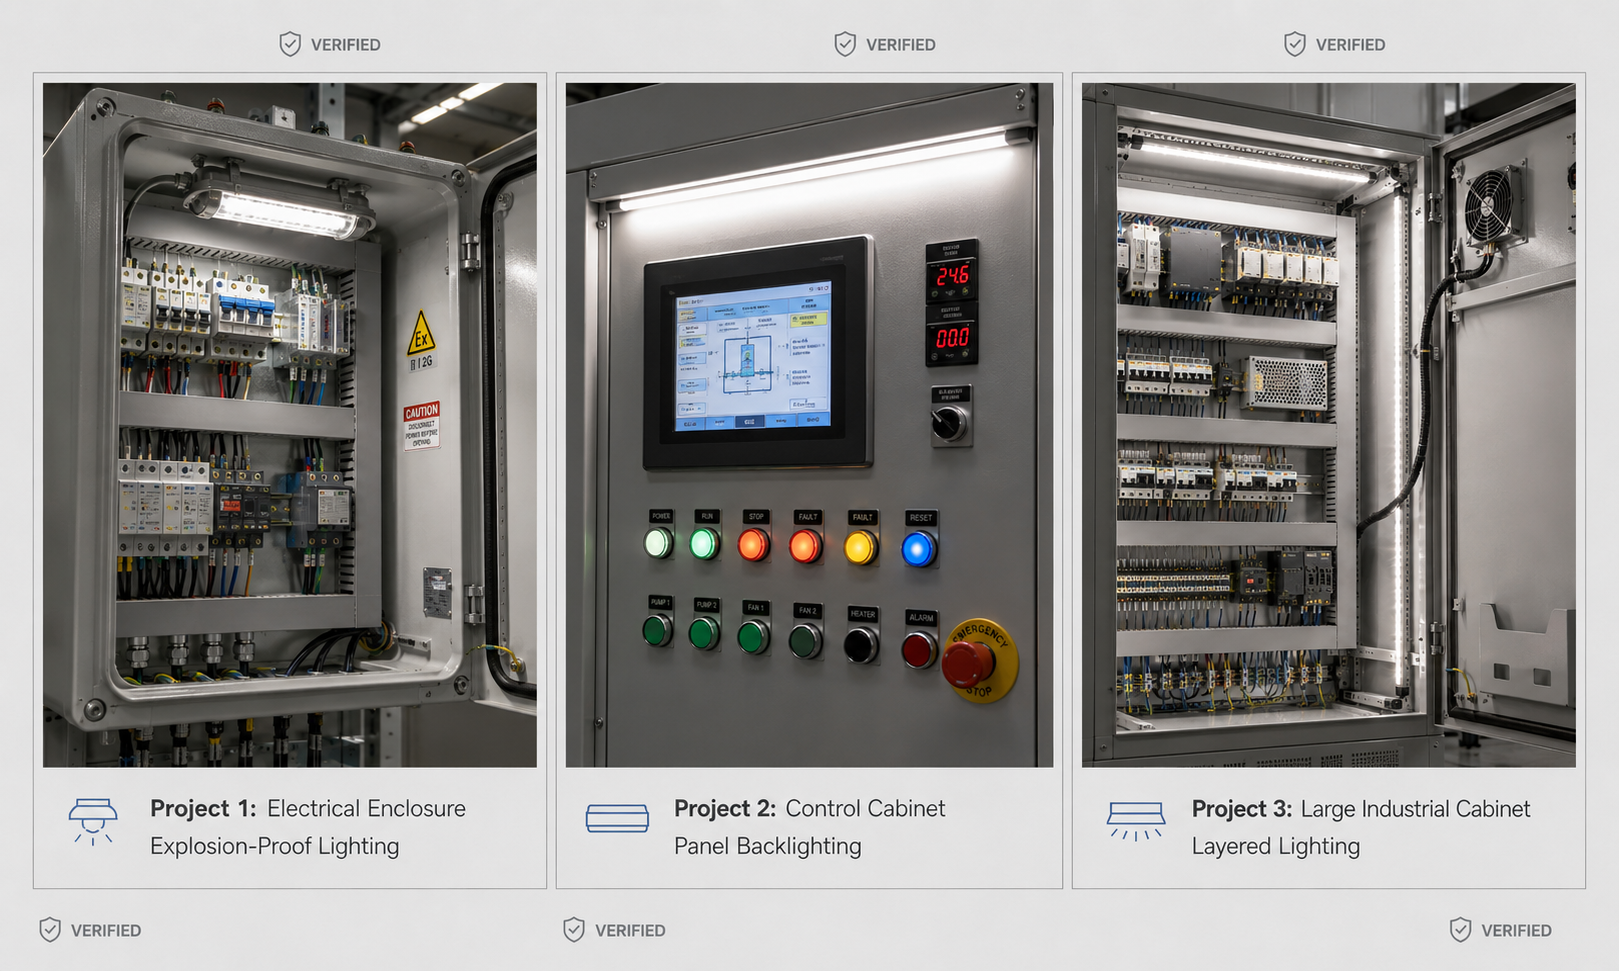Open the large industrial cabinet photo
Screen dimensions: 1619x971
tap(1329, 425)
